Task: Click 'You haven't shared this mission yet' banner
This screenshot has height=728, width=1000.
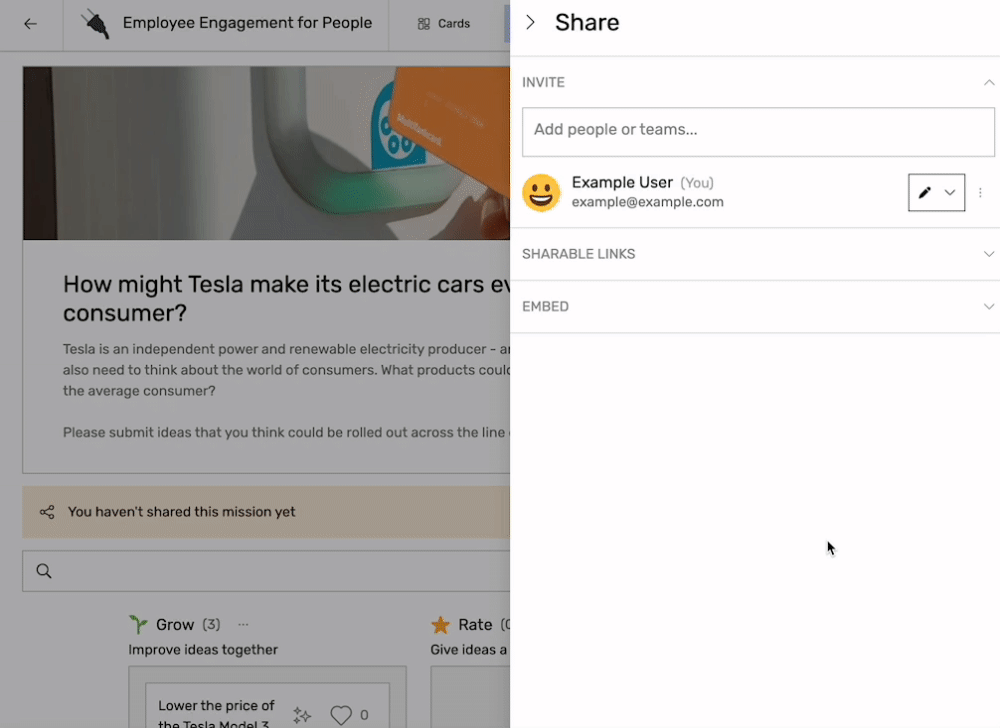Action: pyautogui.click(x=266, y=512)
